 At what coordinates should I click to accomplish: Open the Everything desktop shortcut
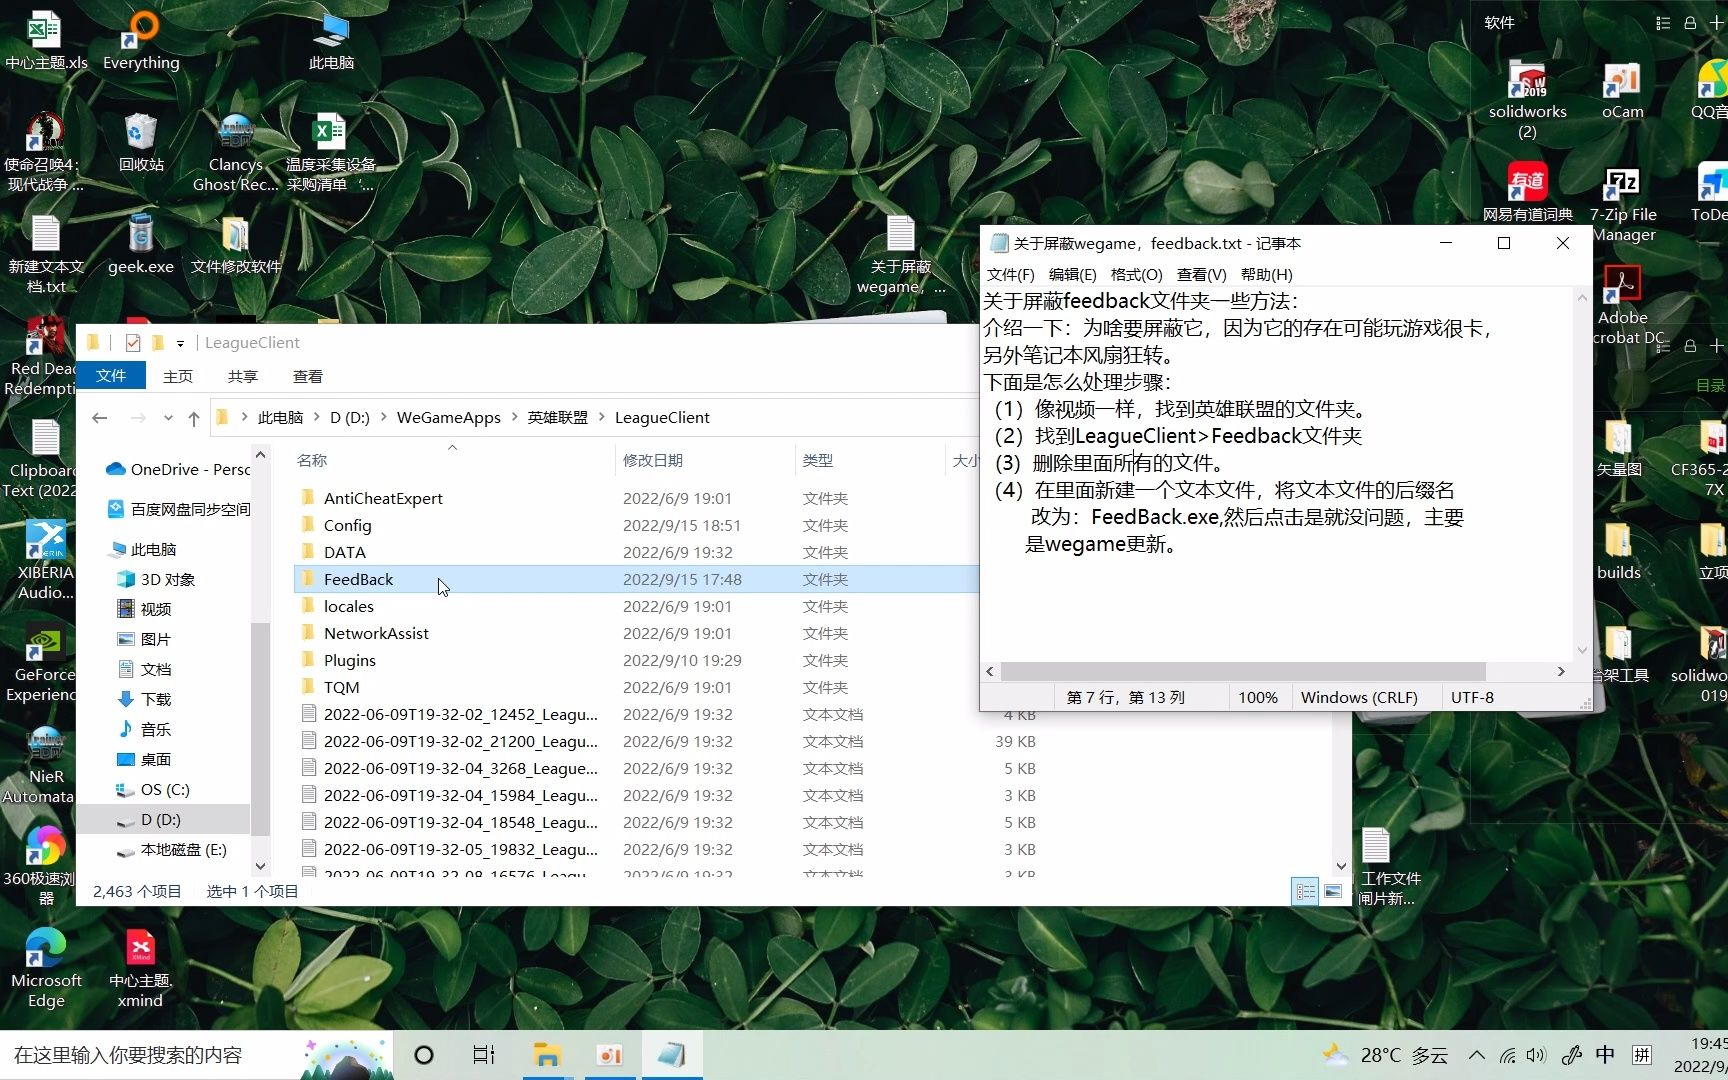[141, 40]
